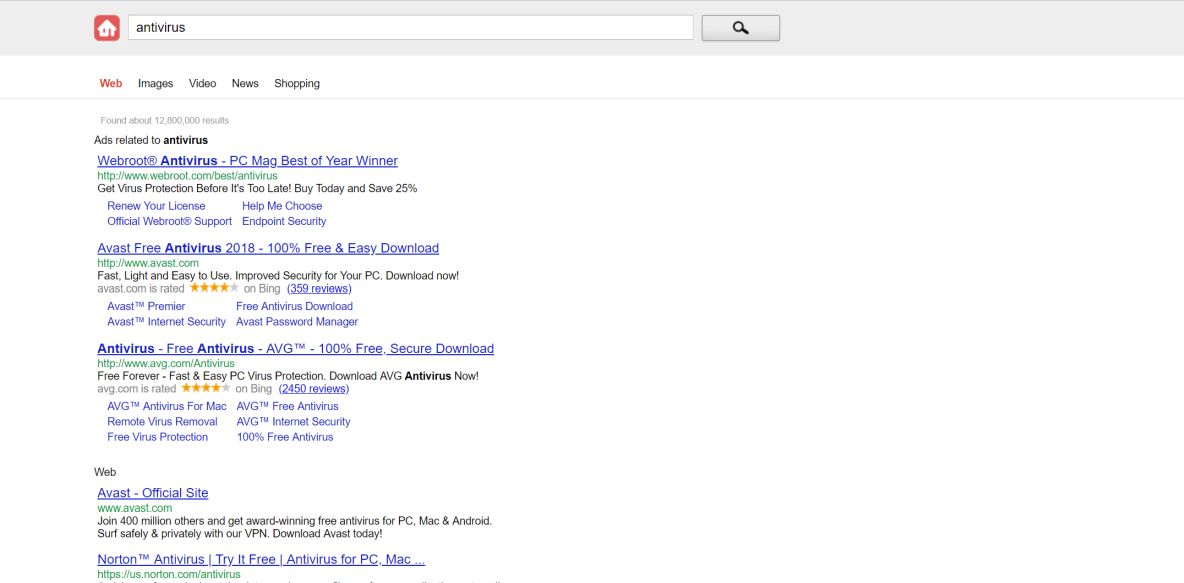Open 'Endpoint Security' sitelink
This screenshot has height=583, width=1184.
click(284, 221)
